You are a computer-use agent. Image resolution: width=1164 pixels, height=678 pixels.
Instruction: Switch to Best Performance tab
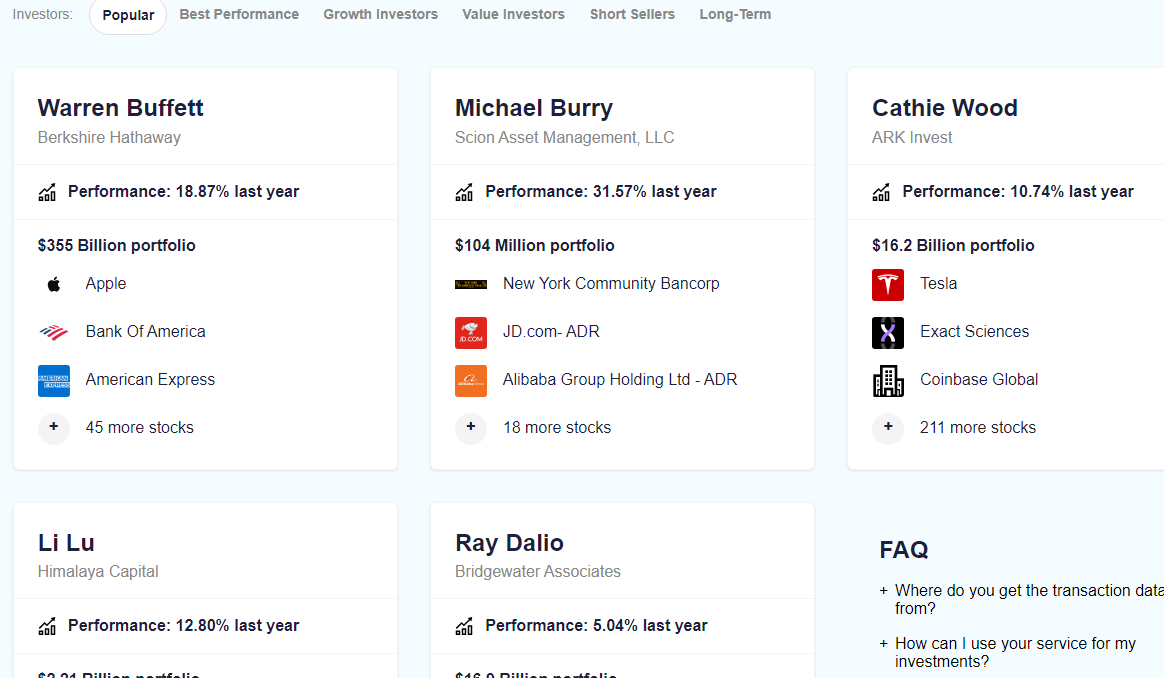239,14
